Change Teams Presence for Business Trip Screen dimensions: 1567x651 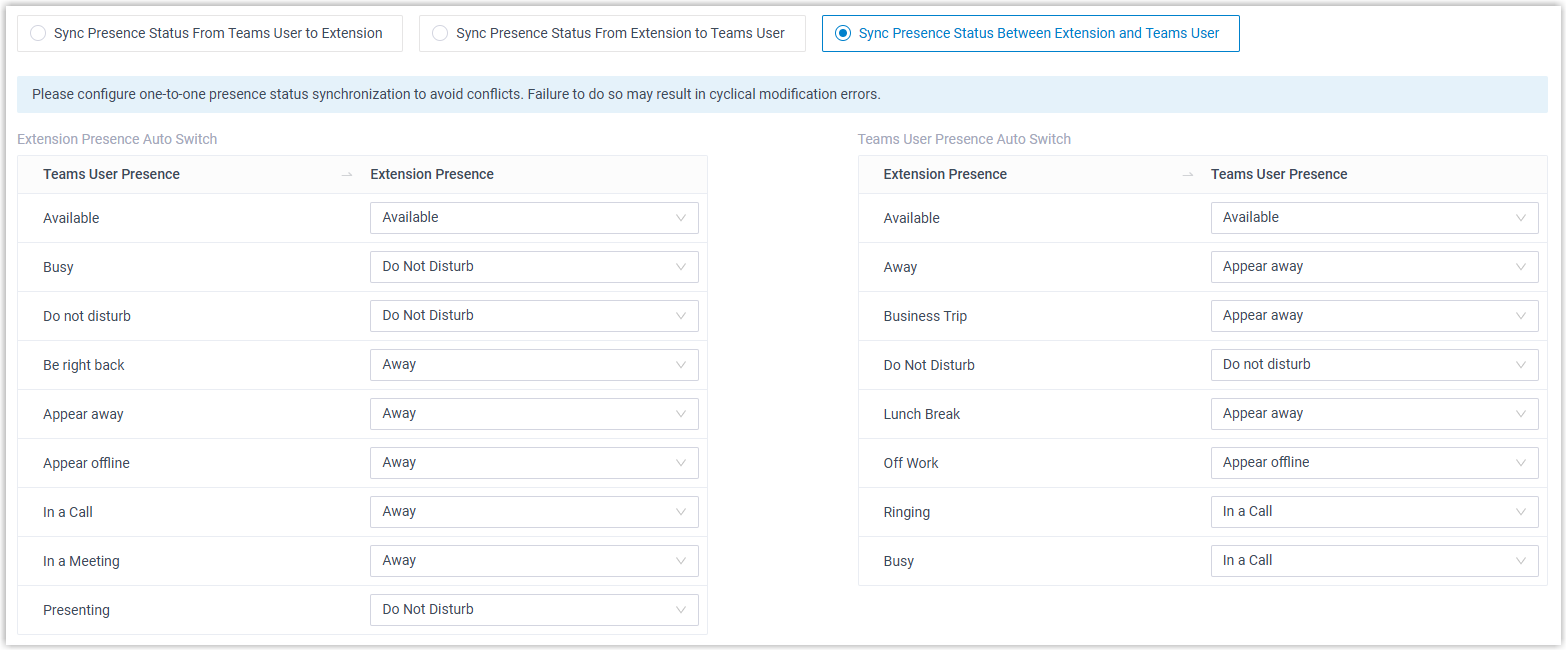tap(1374, 316)
